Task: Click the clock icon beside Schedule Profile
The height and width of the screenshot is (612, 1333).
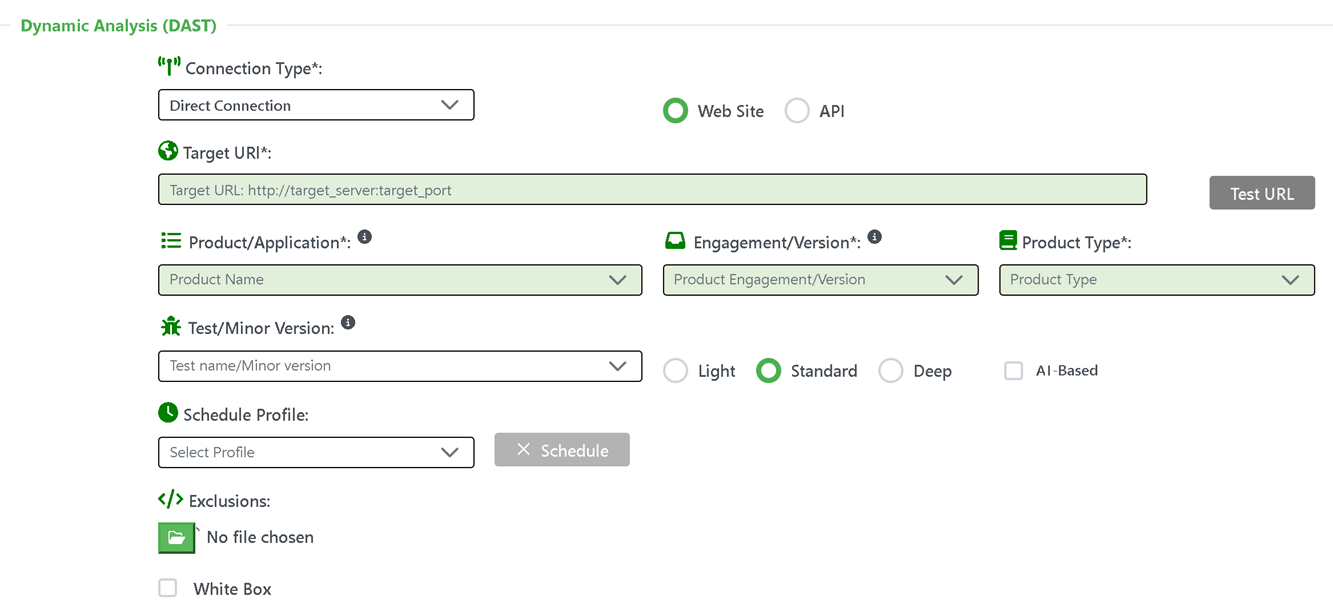Action: [x=168, y=413]
